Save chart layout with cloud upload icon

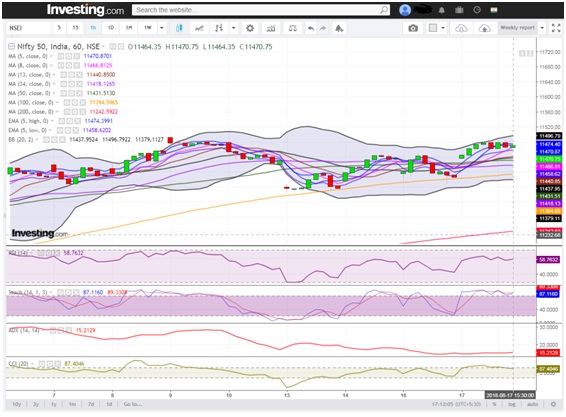[484, 28]
